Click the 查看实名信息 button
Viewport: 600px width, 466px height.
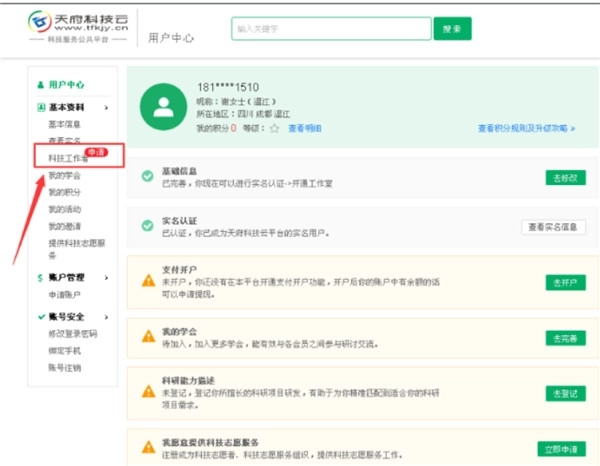(x=553, y=227)
